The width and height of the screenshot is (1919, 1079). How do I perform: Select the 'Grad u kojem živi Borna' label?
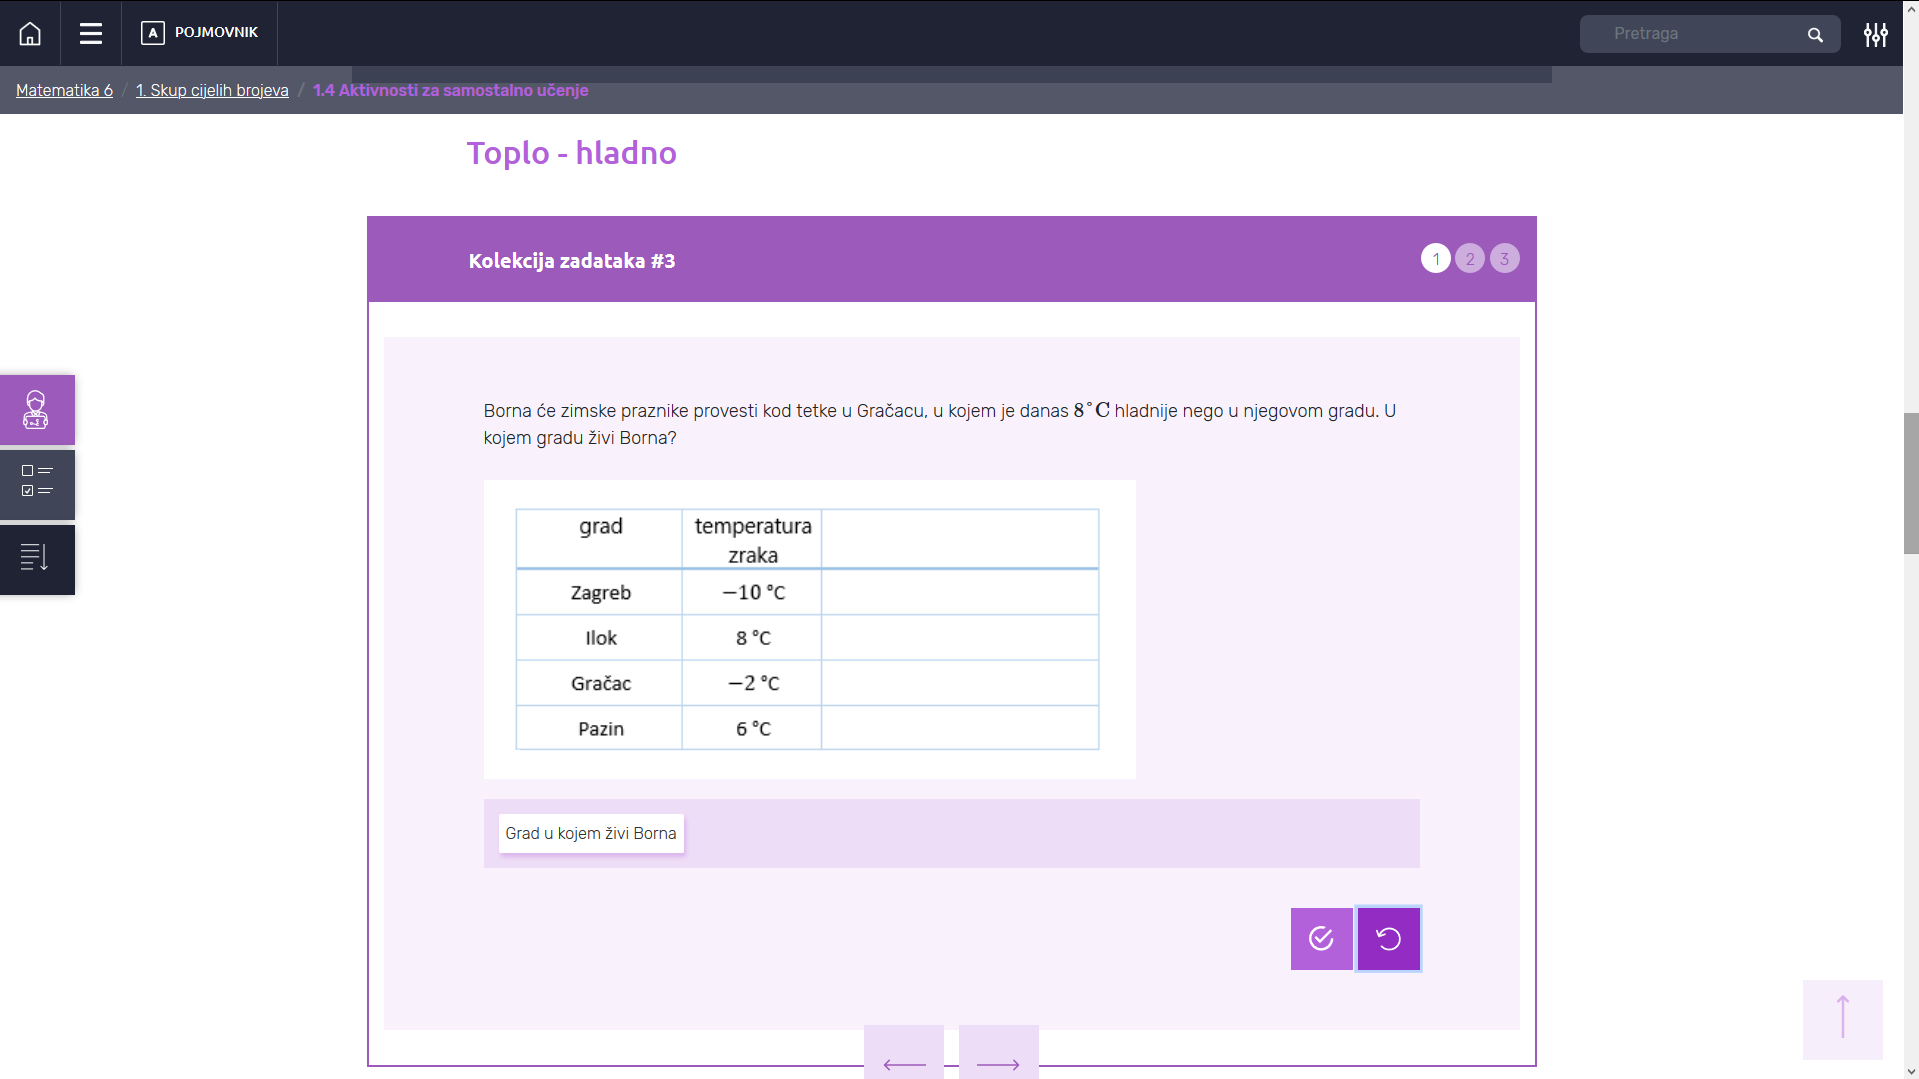[591, 833]
